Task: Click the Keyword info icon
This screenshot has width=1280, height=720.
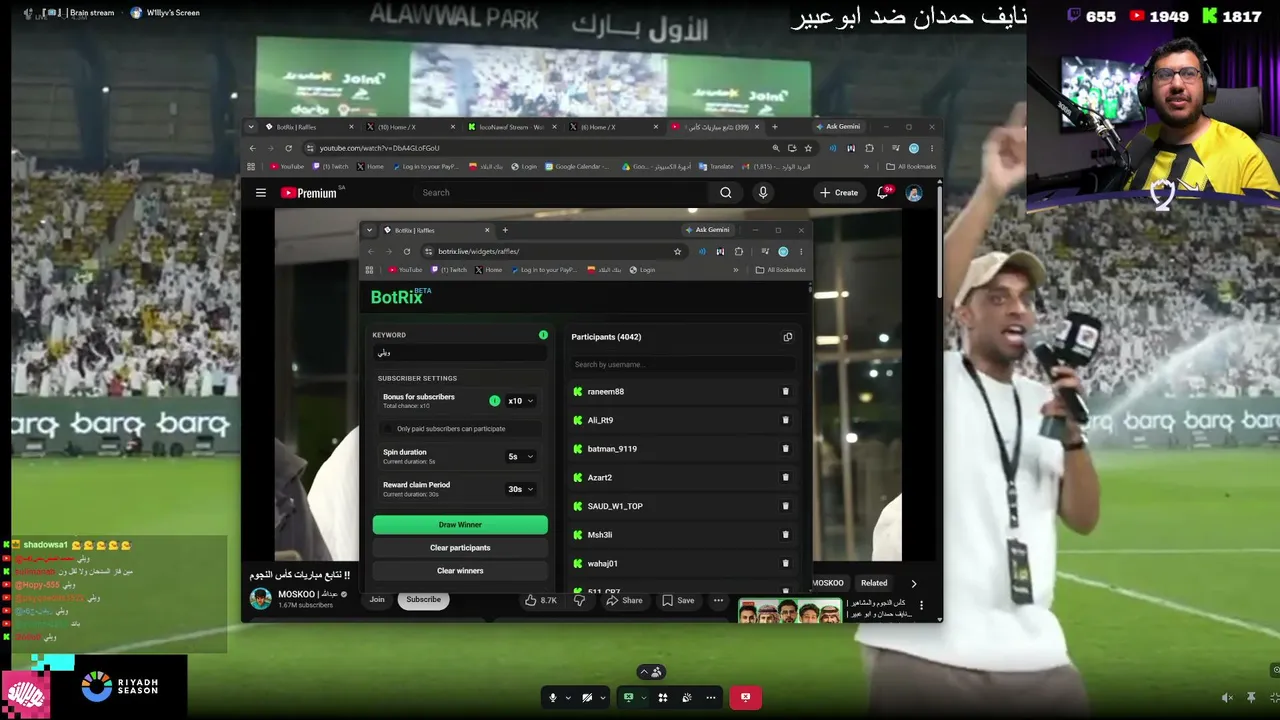Action: click(543, 335)
